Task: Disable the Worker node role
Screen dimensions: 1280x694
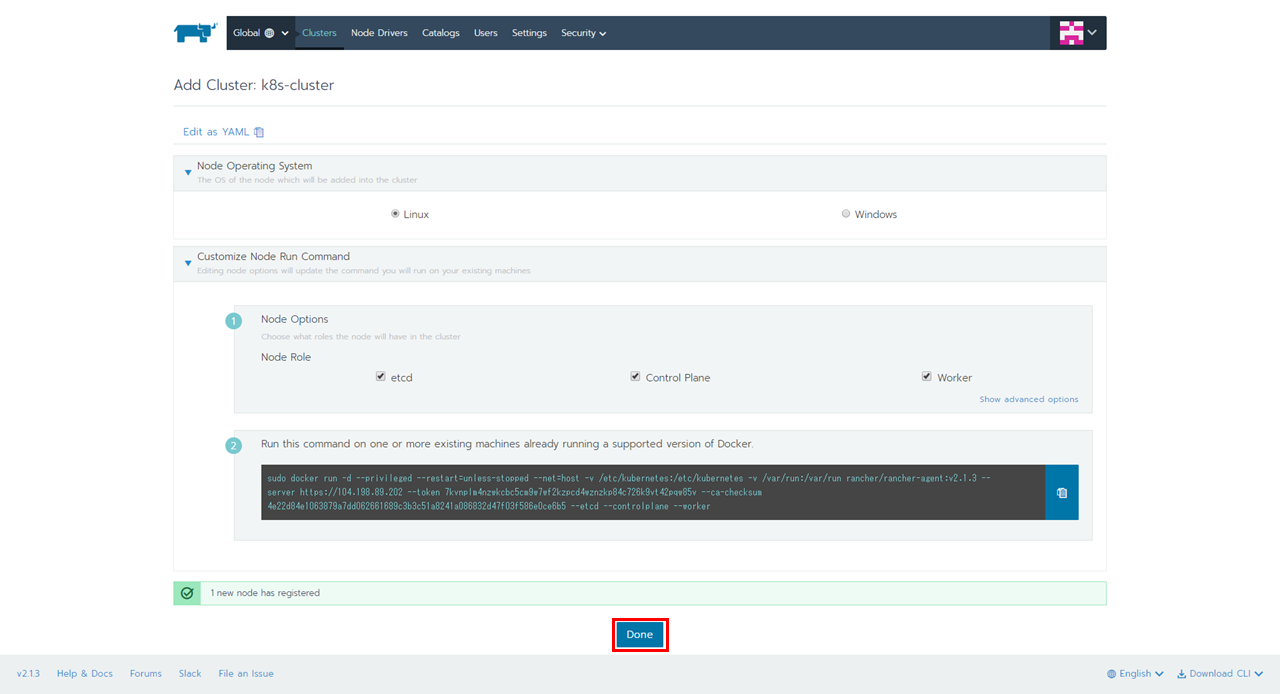Action: click(x=927, y=377)
